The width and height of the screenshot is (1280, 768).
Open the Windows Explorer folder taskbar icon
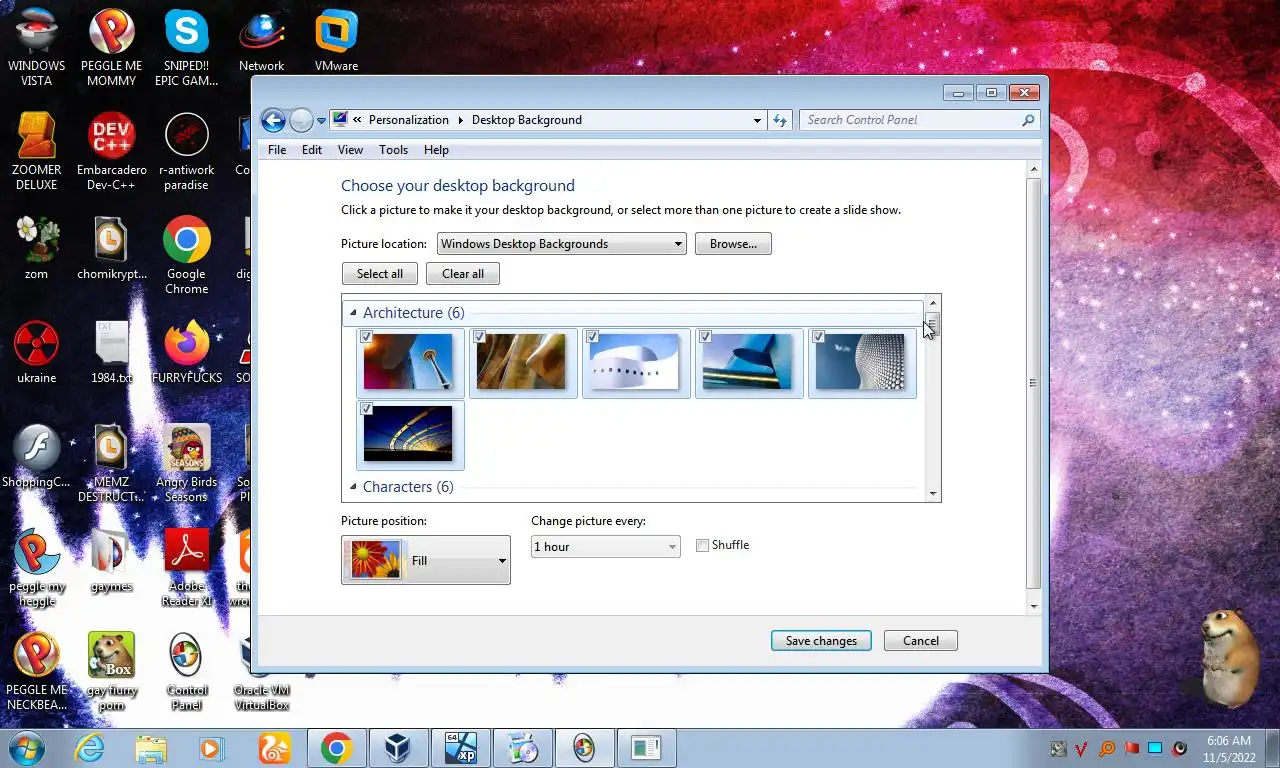(151, 748)
